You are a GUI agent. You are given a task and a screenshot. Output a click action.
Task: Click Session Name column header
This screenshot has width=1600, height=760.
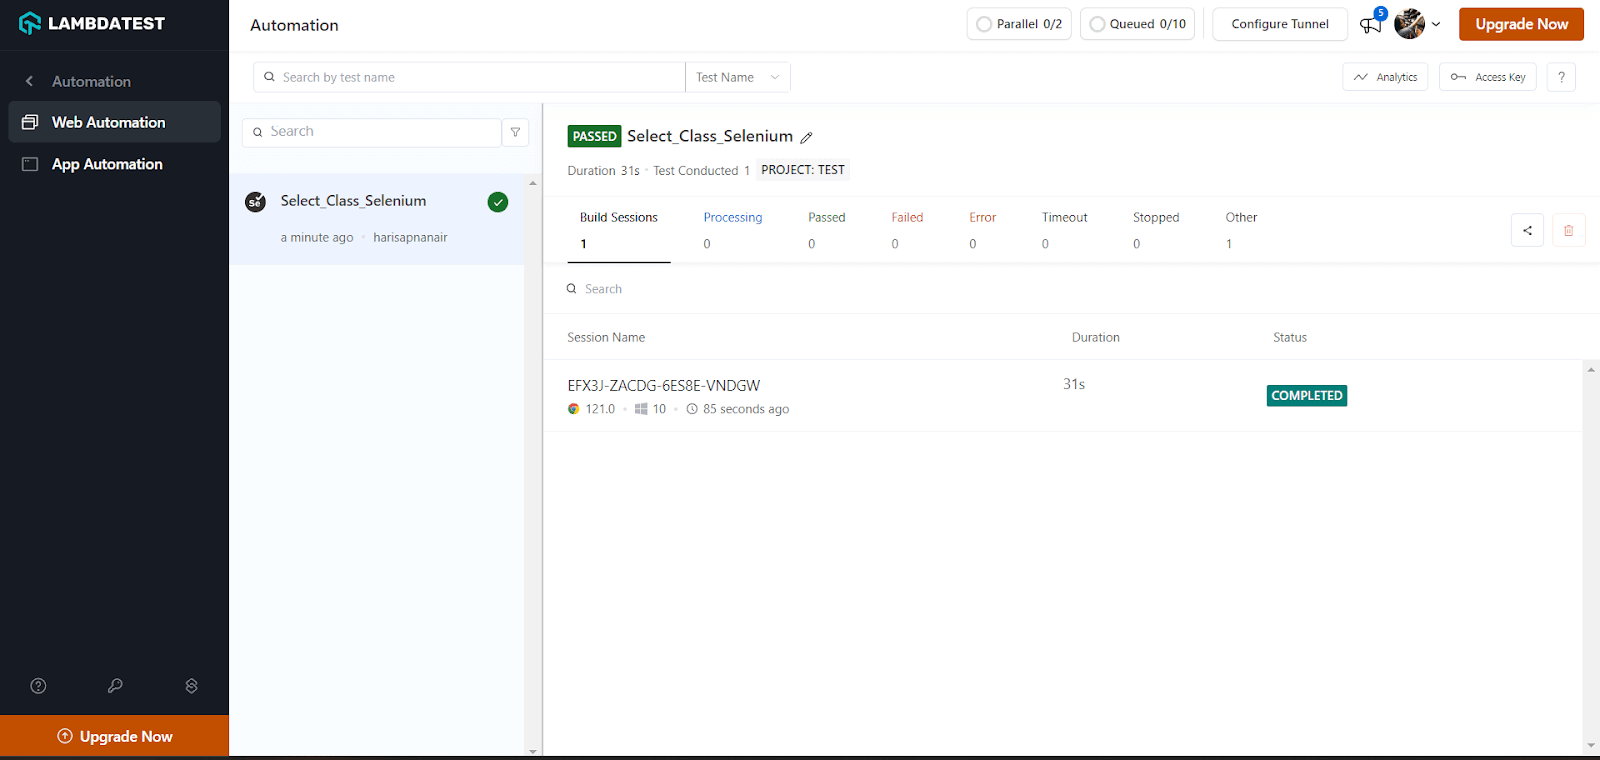click(606, 338)
